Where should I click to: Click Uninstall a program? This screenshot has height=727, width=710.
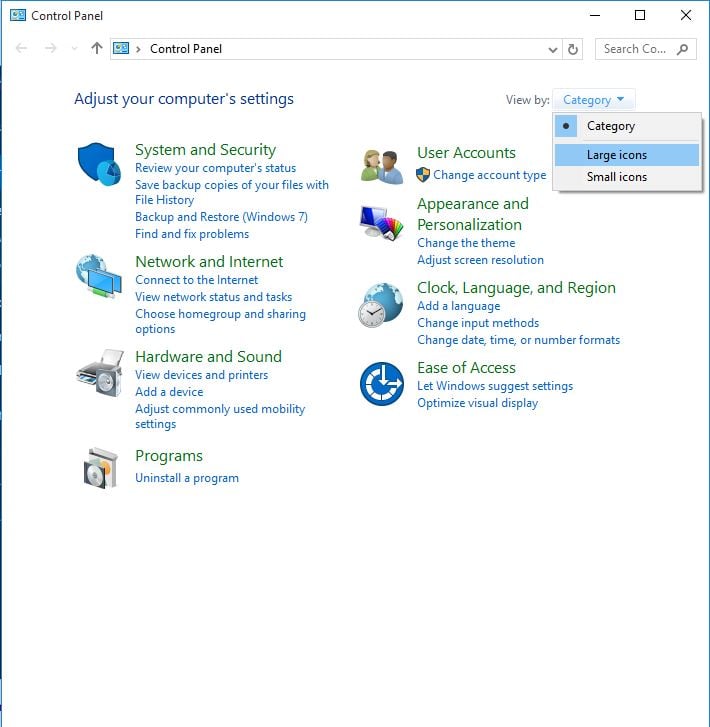pos(187,478)
